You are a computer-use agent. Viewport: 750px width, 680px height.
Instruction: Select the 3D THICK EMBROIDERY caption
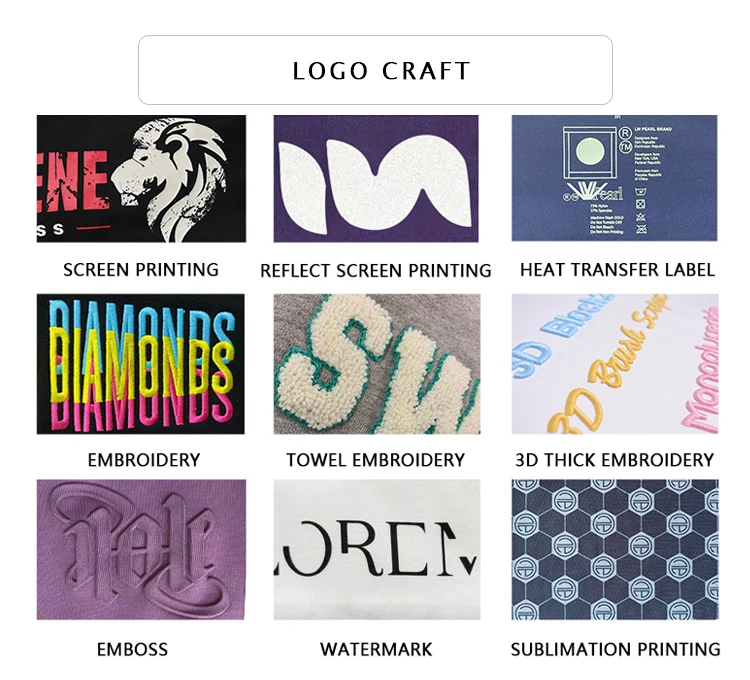point(614,460)
